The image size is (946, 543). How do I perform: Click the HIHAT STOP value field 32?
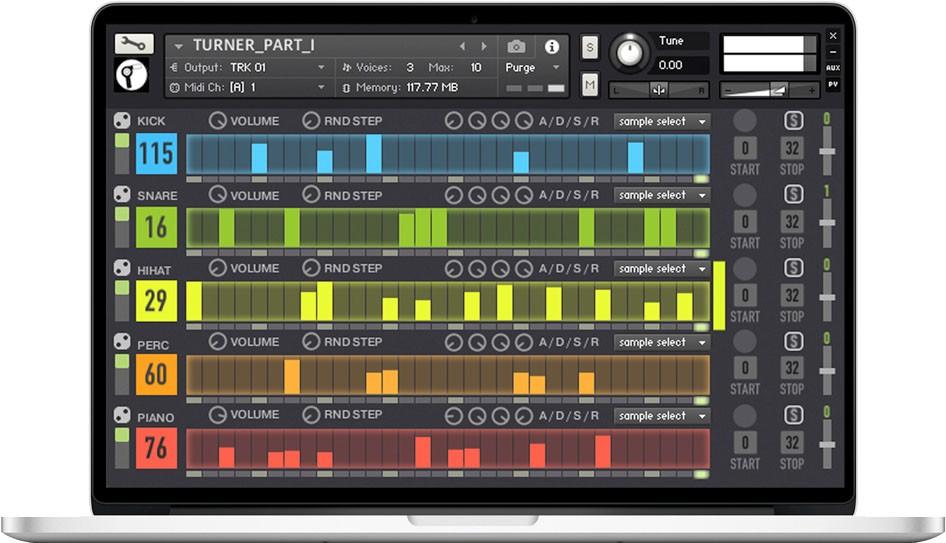point(792,296)
